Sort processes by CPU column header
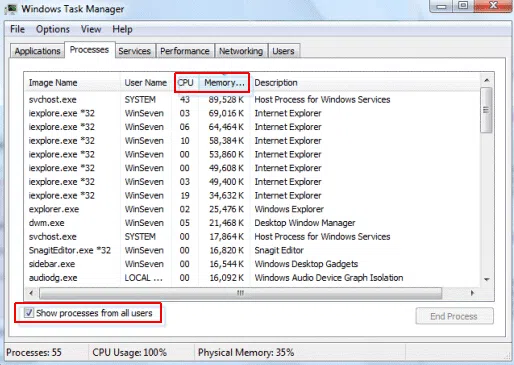Viewport: 514px width, 365px height. pos(185,83)
